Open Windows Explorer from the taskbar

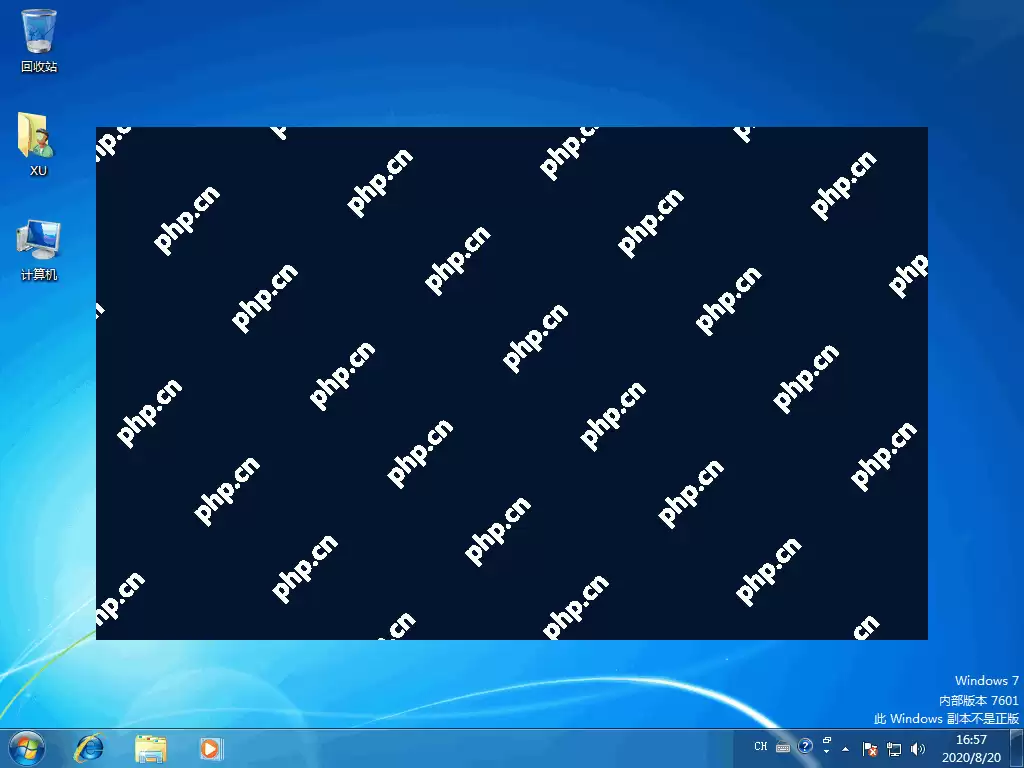[151, 748]
